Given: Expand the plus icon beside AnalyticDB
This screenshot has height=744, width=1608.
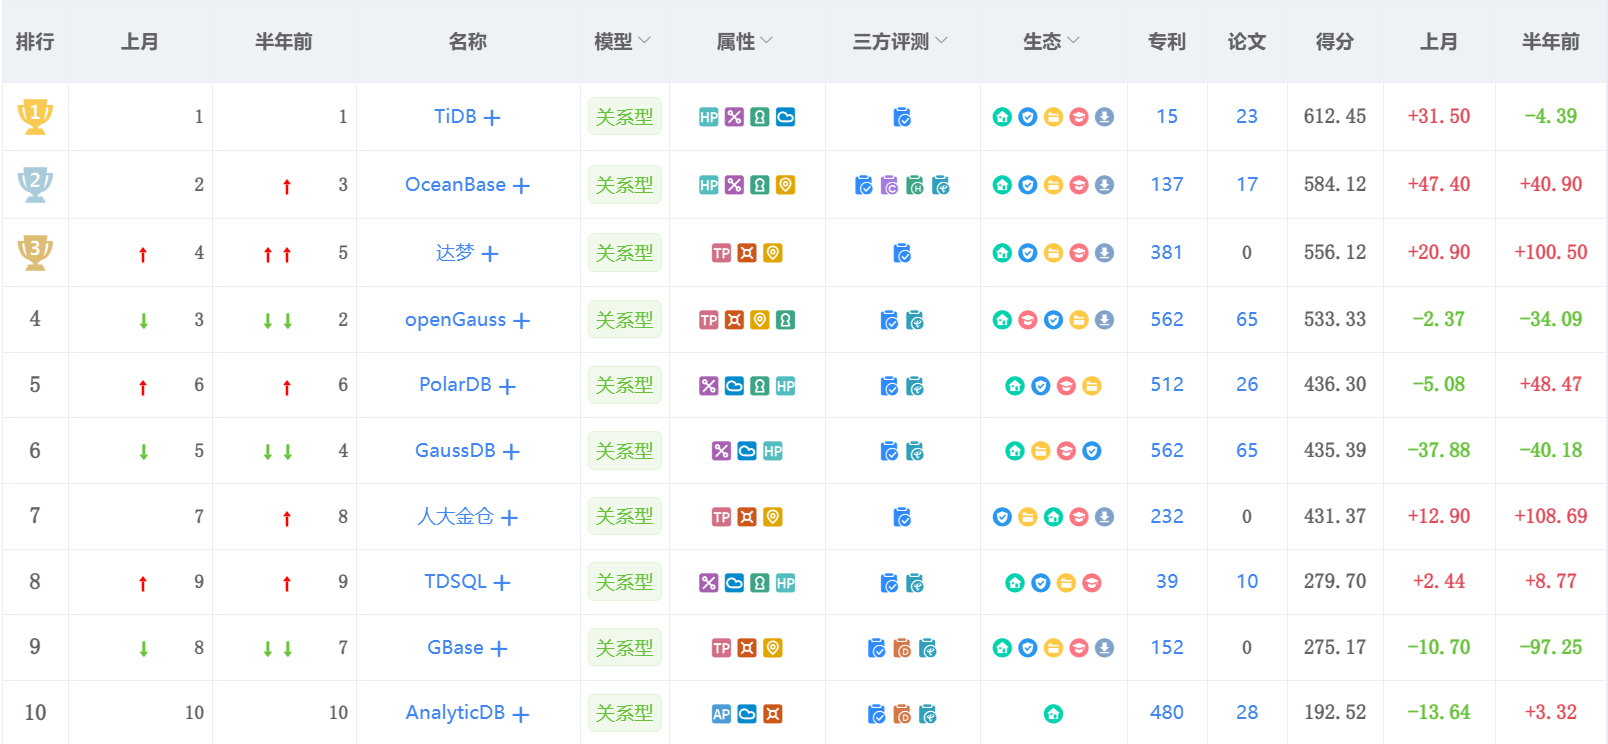Looking at the screenshot, I should pos(520,715).
